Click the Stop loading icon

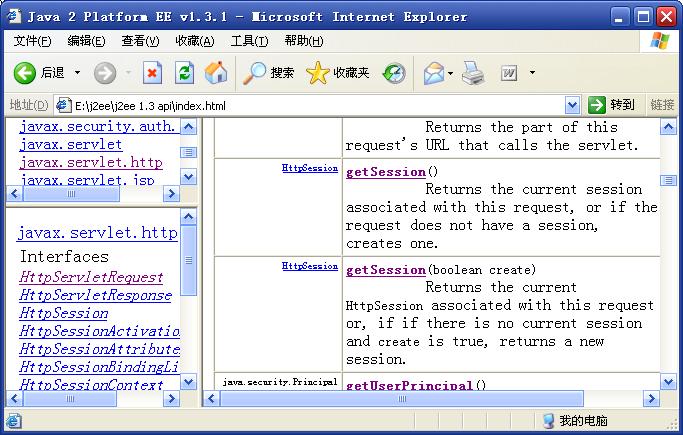coord(152,73)
